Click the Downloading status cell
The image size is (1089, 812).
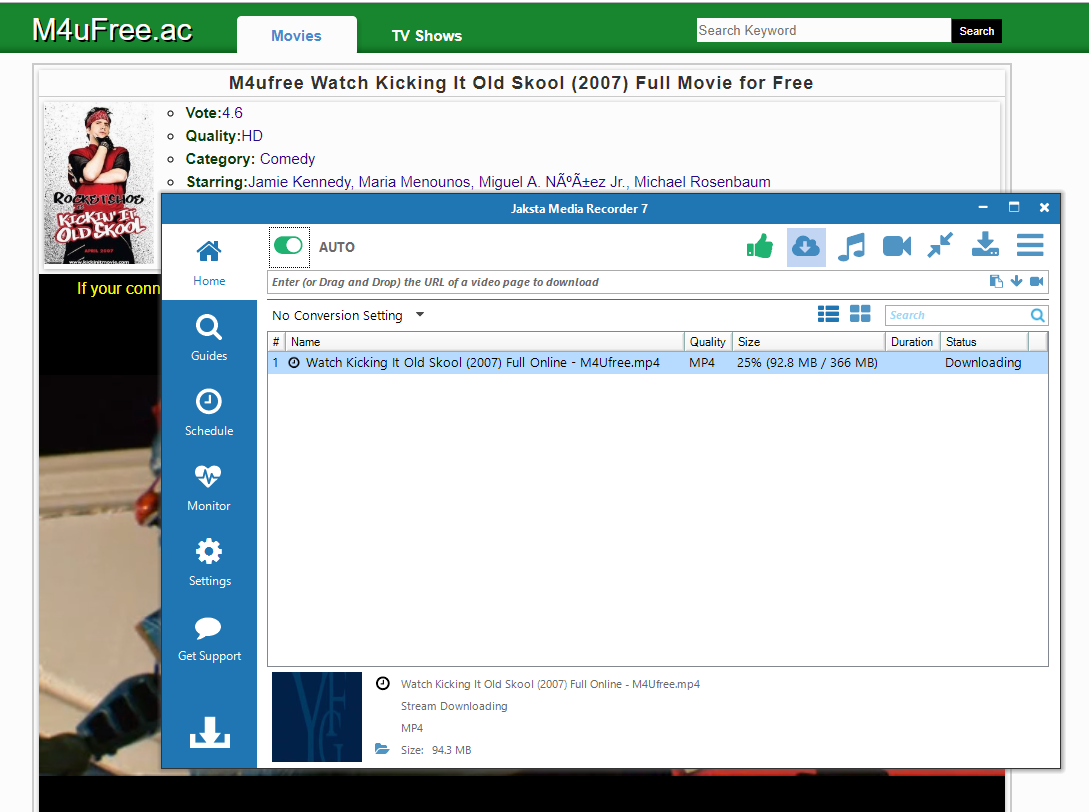[x=983, y=363]
